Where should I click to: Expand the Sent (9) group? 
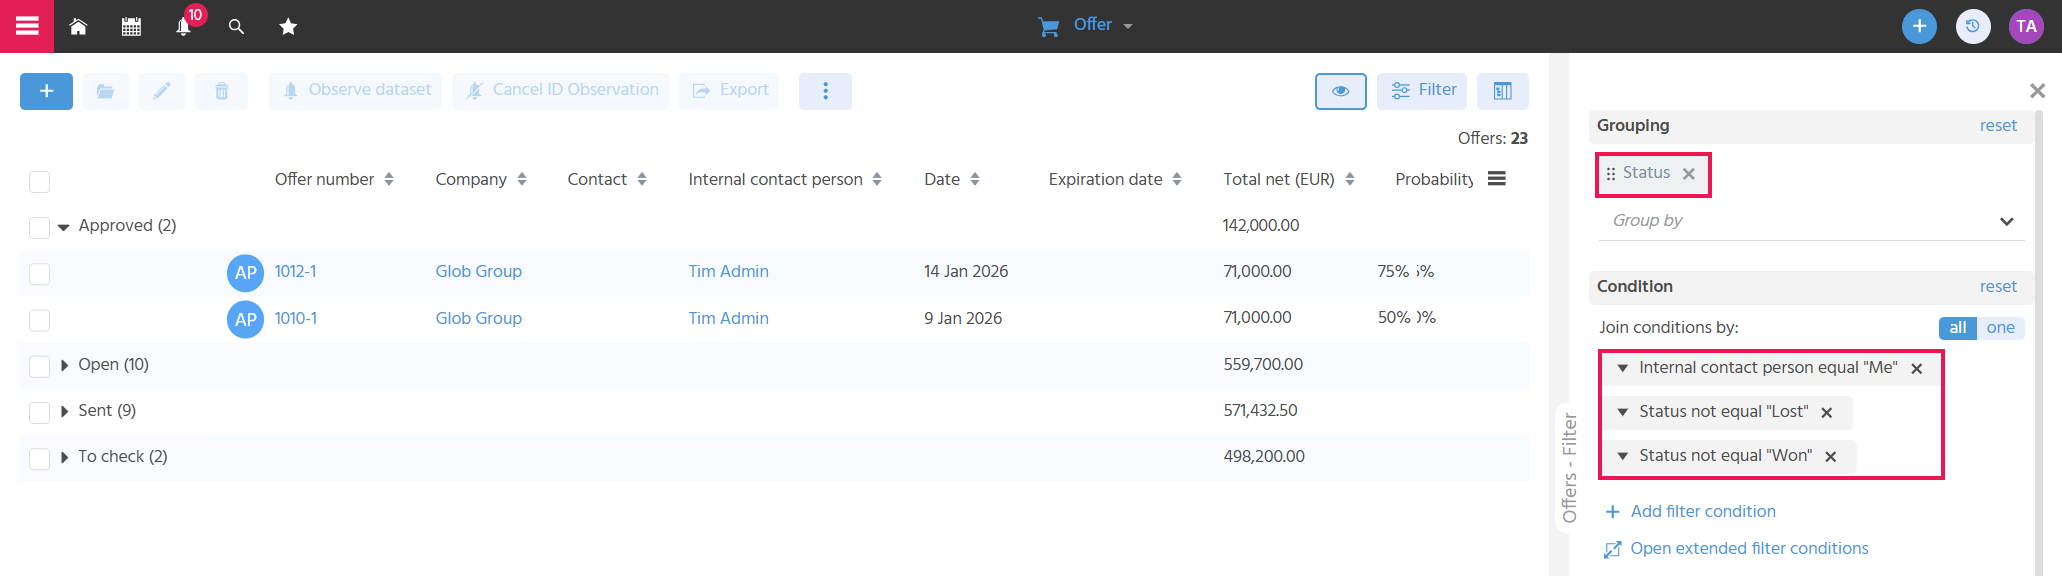tap(65, 411)
